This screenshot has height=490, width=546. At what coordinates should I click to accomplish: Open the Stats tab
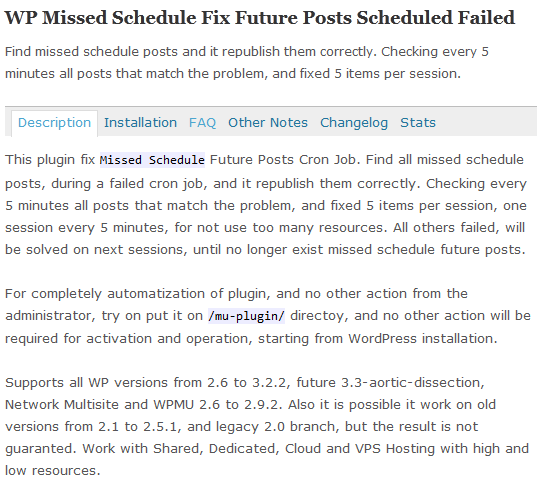pyautogui.click(x=418, y=123)
